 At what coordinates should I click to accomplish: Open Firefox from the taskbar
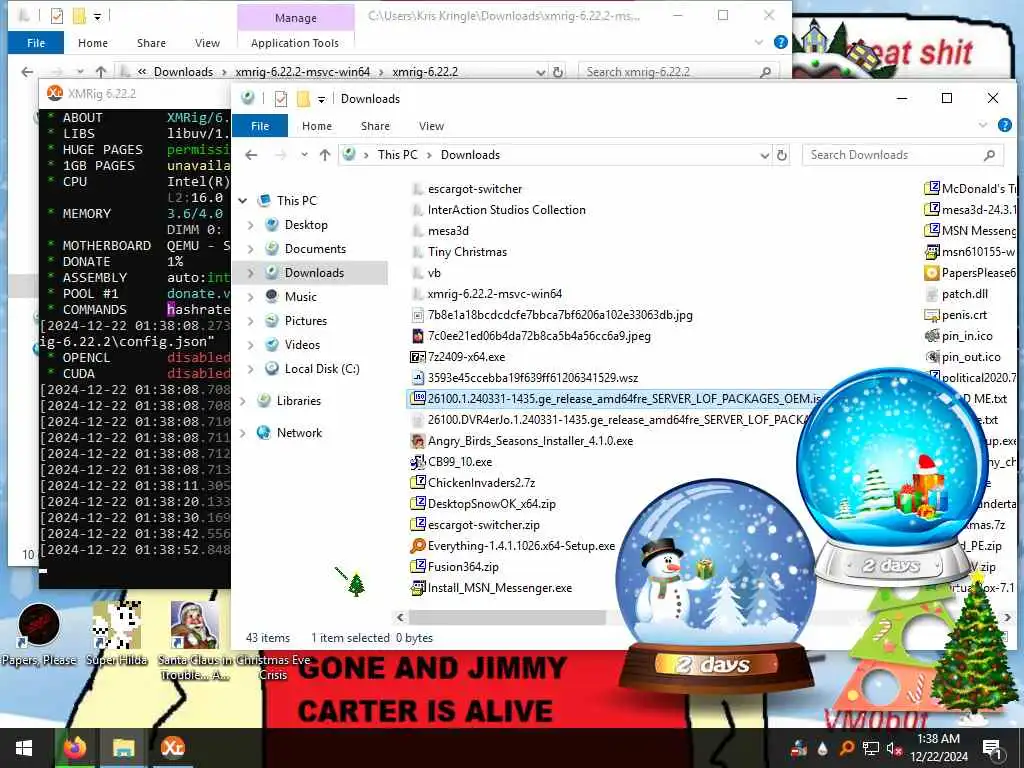pyautogui.click(x=74, y=748)
